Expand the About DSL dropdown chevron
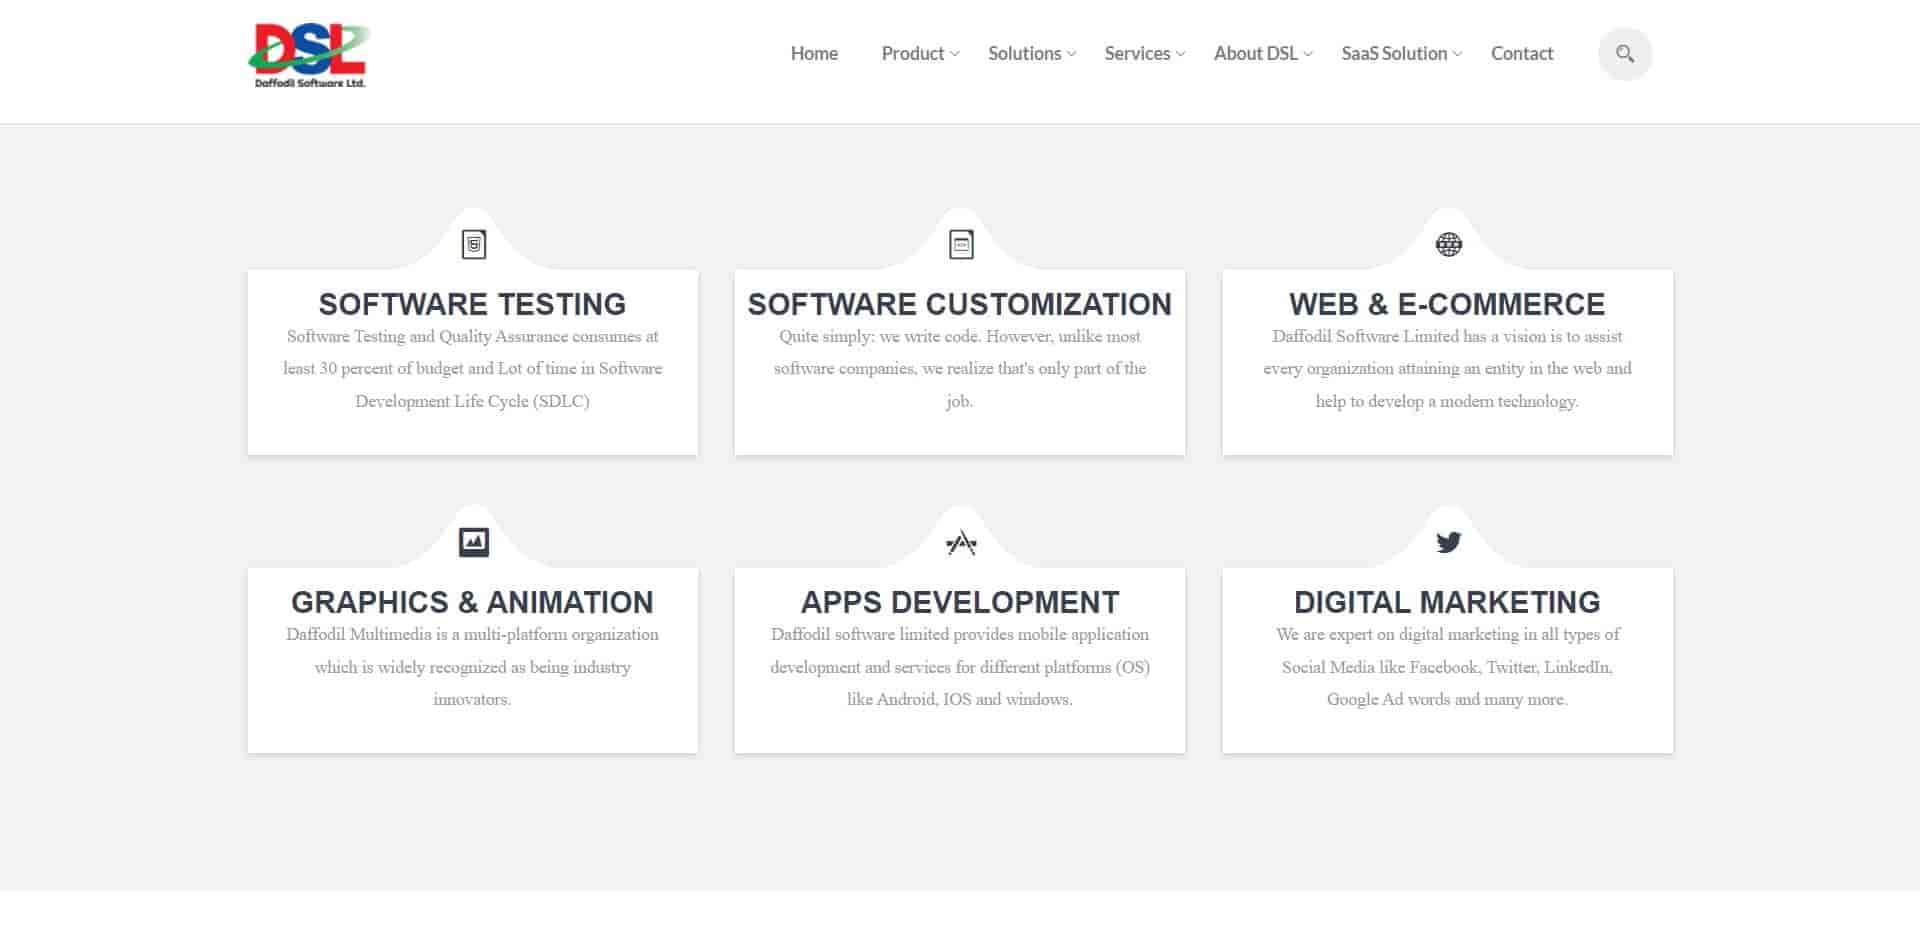 [1308, 54]
